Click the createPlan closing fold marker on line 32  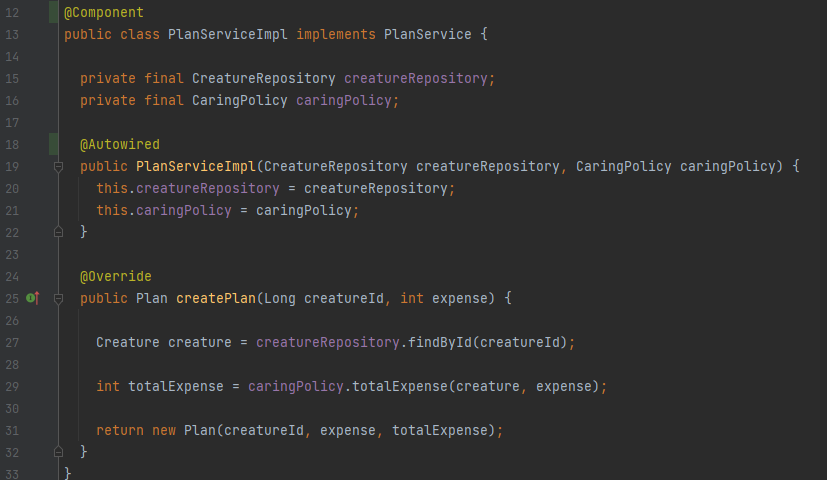pos(59,452)
